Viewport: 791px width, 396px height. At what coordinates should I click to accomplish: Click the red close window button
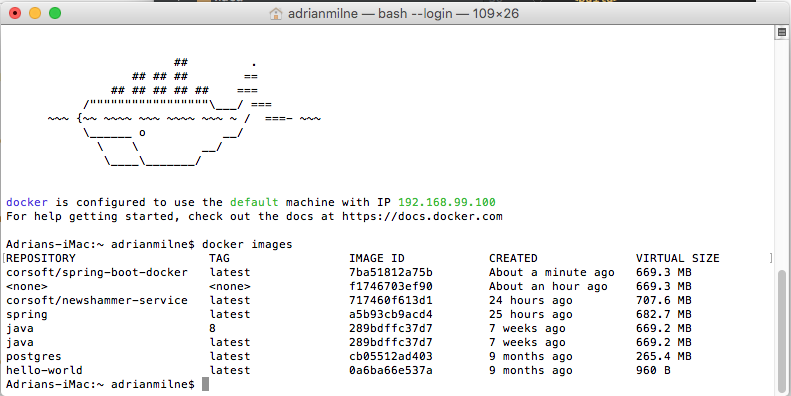[15, 13]
